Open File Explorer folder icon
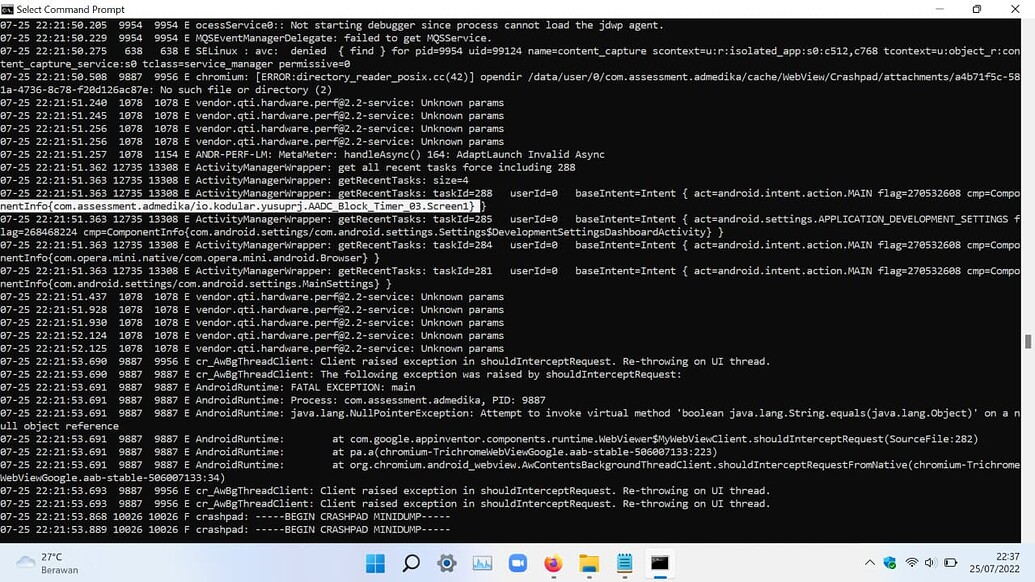 click(x=589, y=564)
